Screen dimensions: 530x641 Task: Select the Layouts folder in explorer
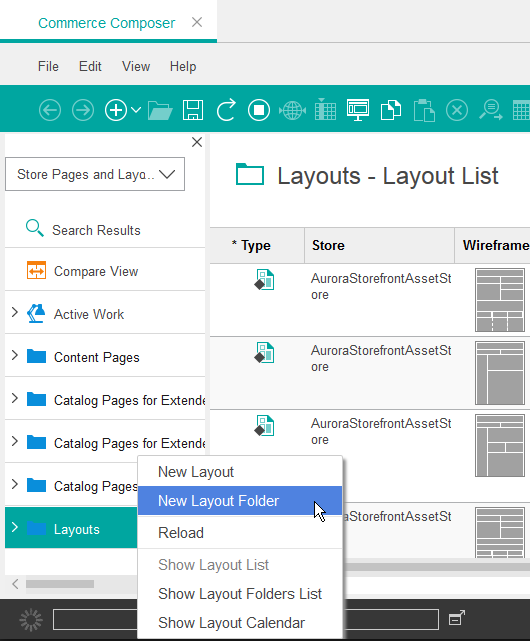(76, 529)
